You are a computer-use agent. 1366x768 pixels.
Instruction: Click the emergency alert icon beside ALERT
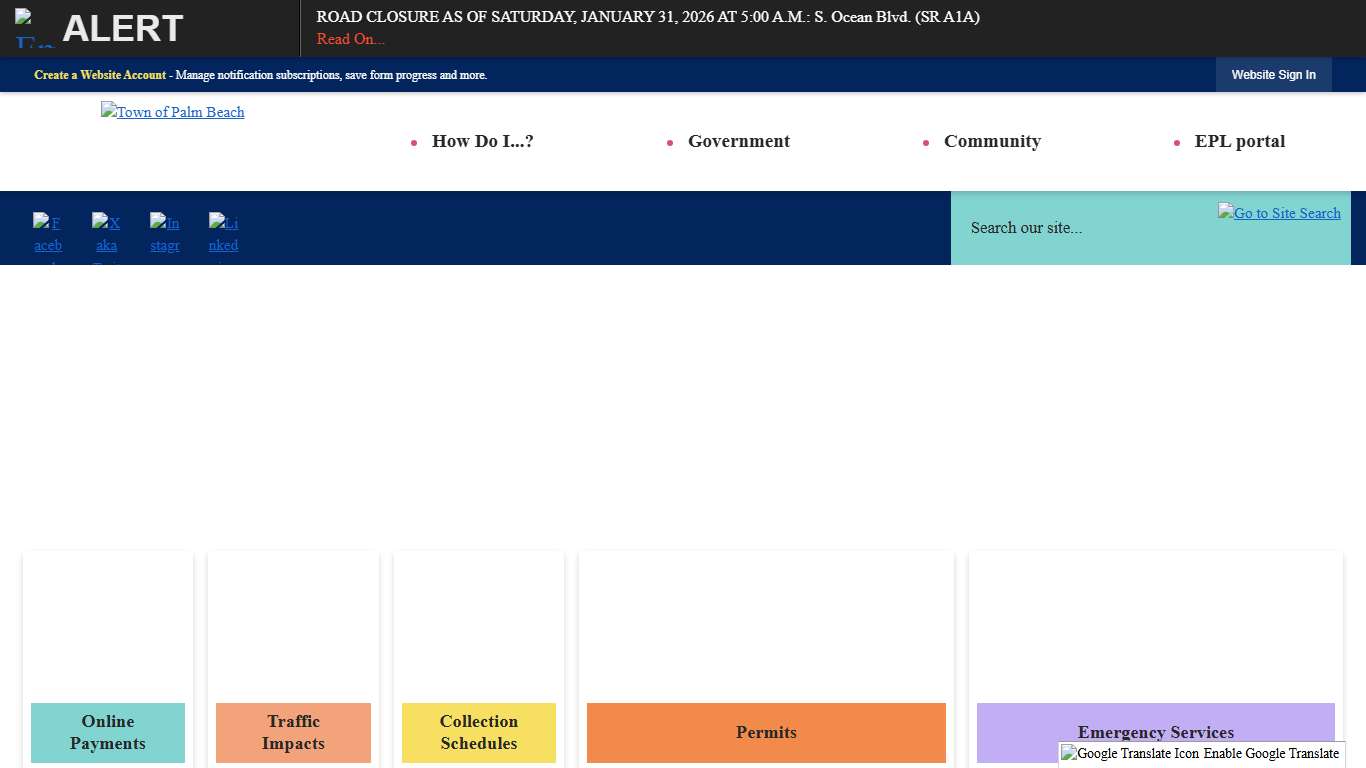(34, 29)
